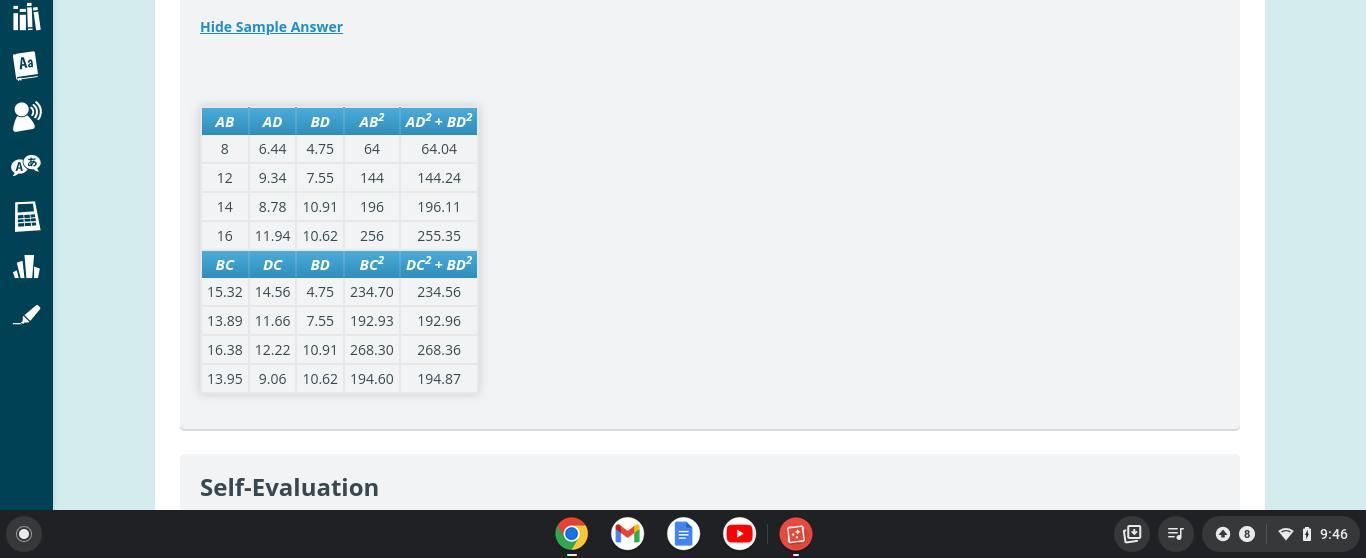Select the 64.04 table cell
This screenshot has width=1366, height=558.
[x=439, y=149]
